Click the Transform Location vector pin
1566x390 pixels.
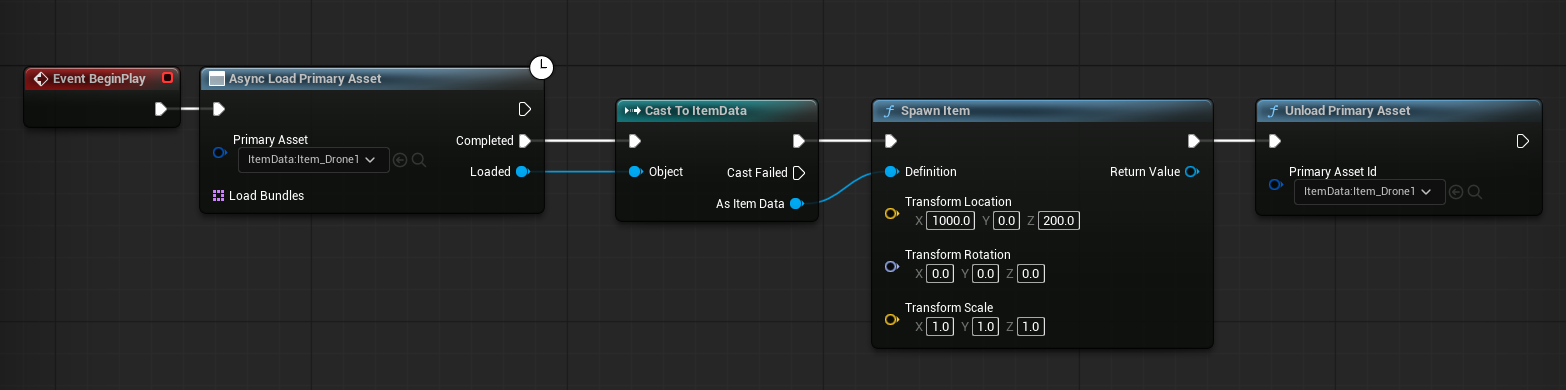pyautogui.click(x=891, y=214)
